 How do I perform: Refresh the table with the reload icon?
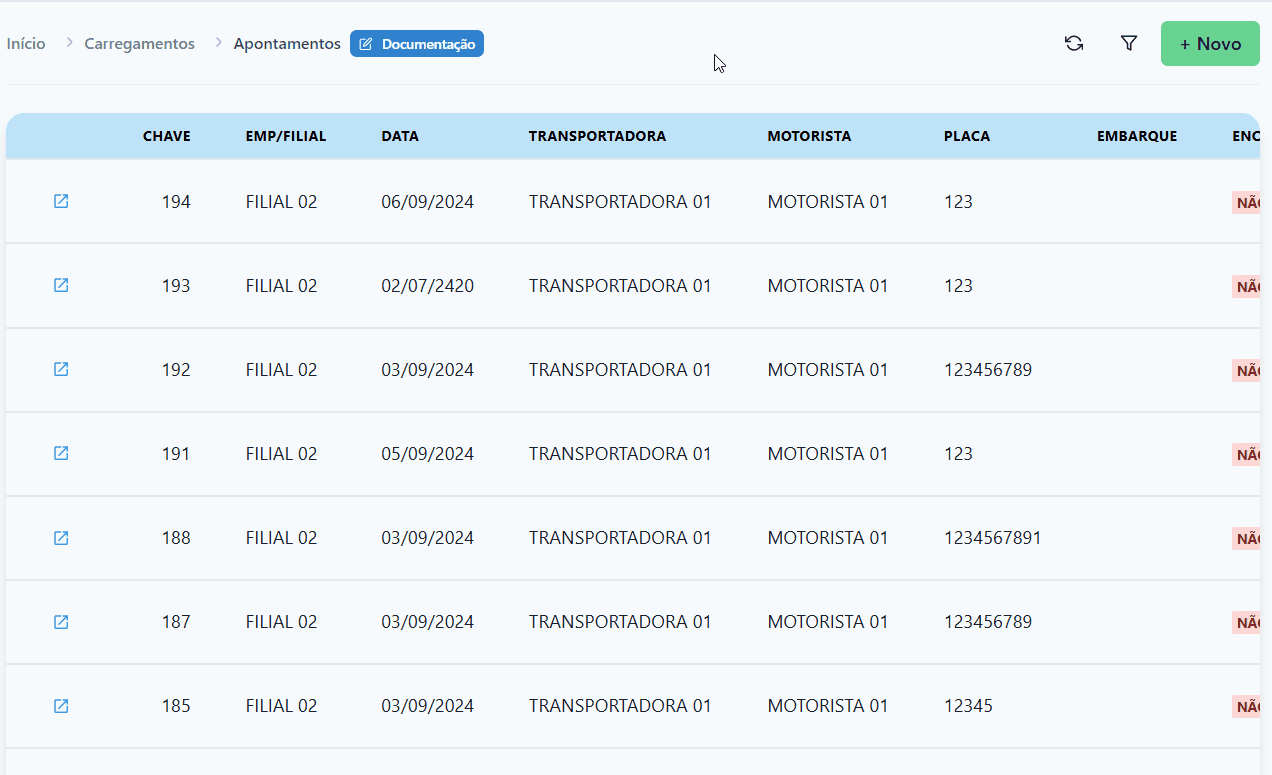(1074, 44)
